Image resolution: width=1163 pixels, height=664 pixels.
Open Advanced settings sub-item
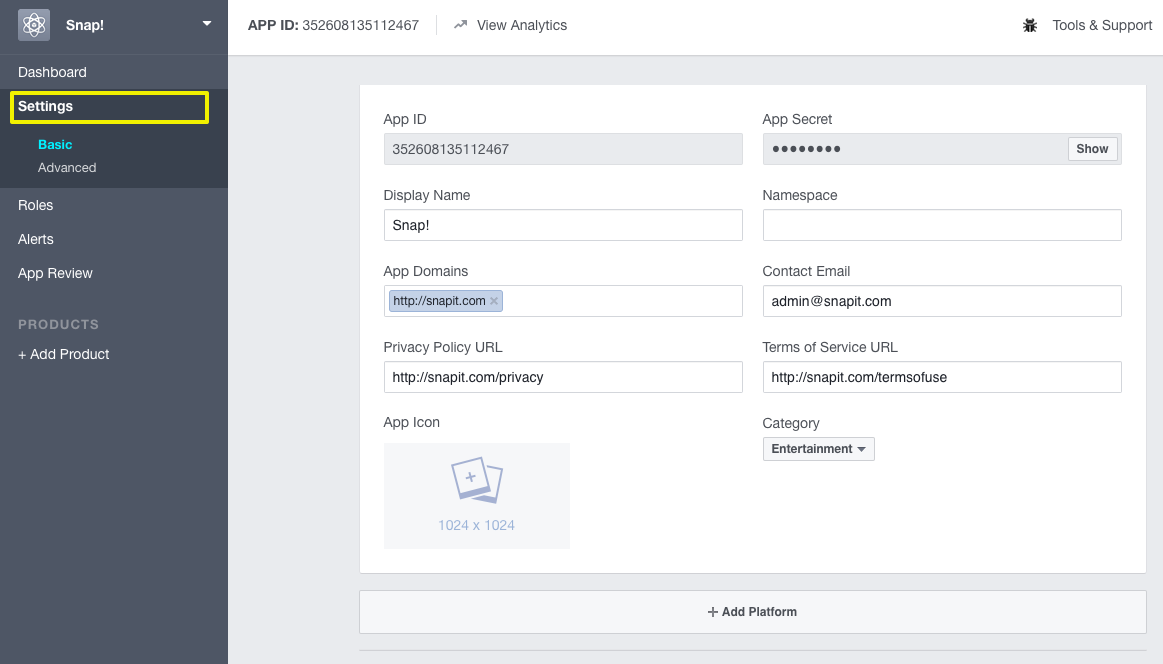pos(67,168)
